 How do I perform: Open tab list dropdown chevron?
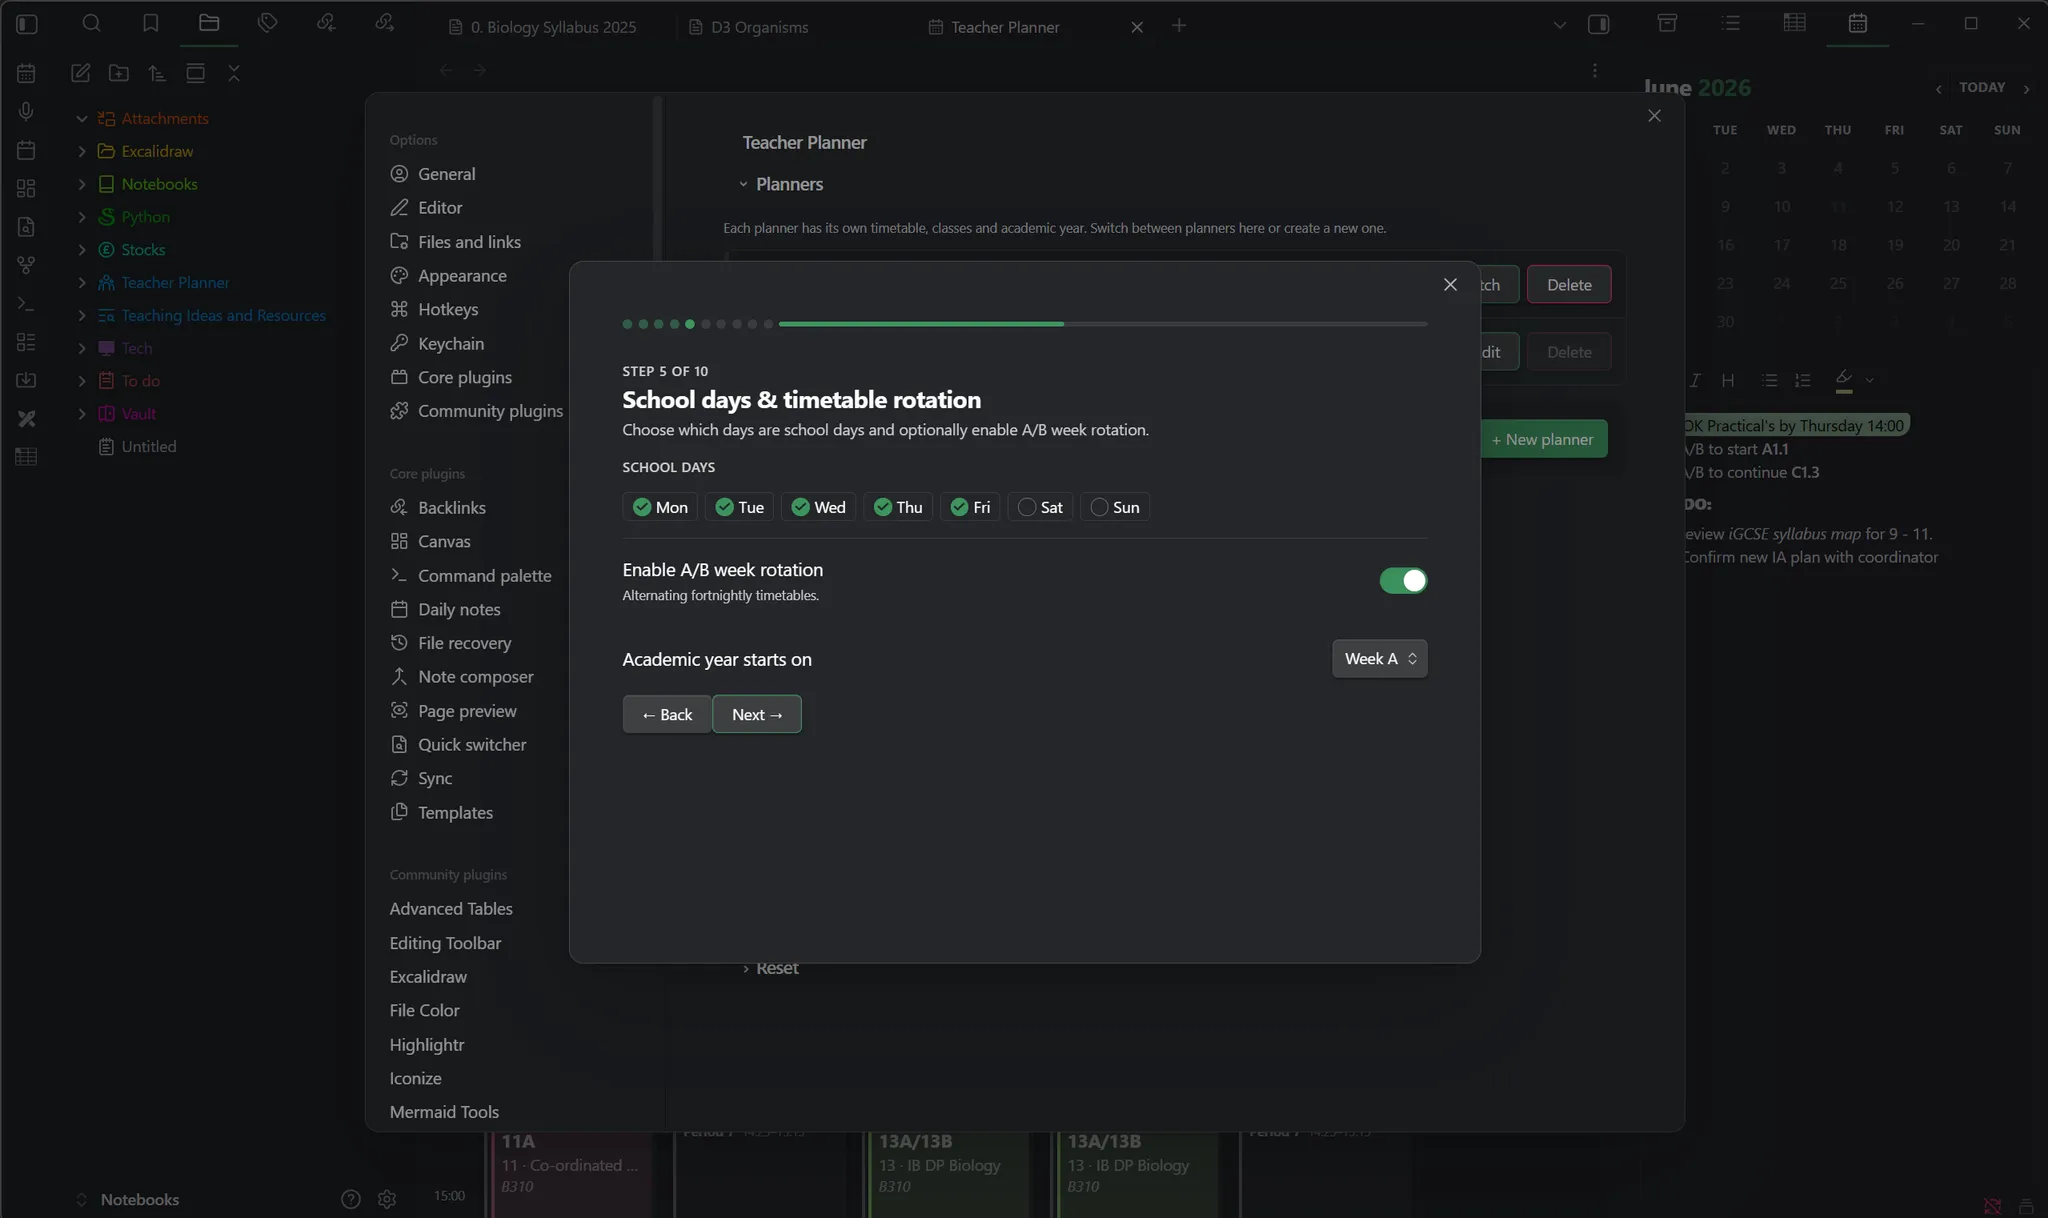tap(1559, 25)
